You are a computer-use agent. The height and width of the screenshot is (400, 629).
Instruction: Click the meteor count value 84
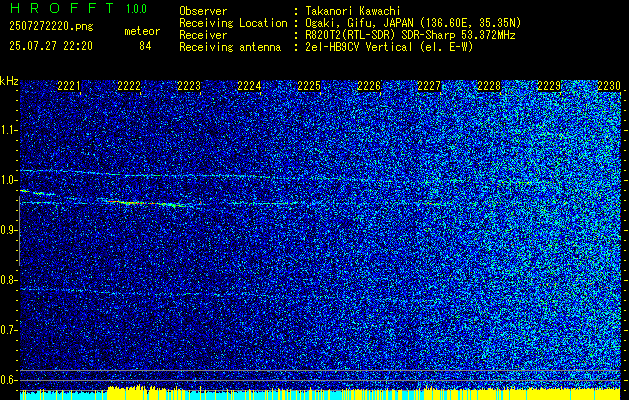tap(145, 46)
